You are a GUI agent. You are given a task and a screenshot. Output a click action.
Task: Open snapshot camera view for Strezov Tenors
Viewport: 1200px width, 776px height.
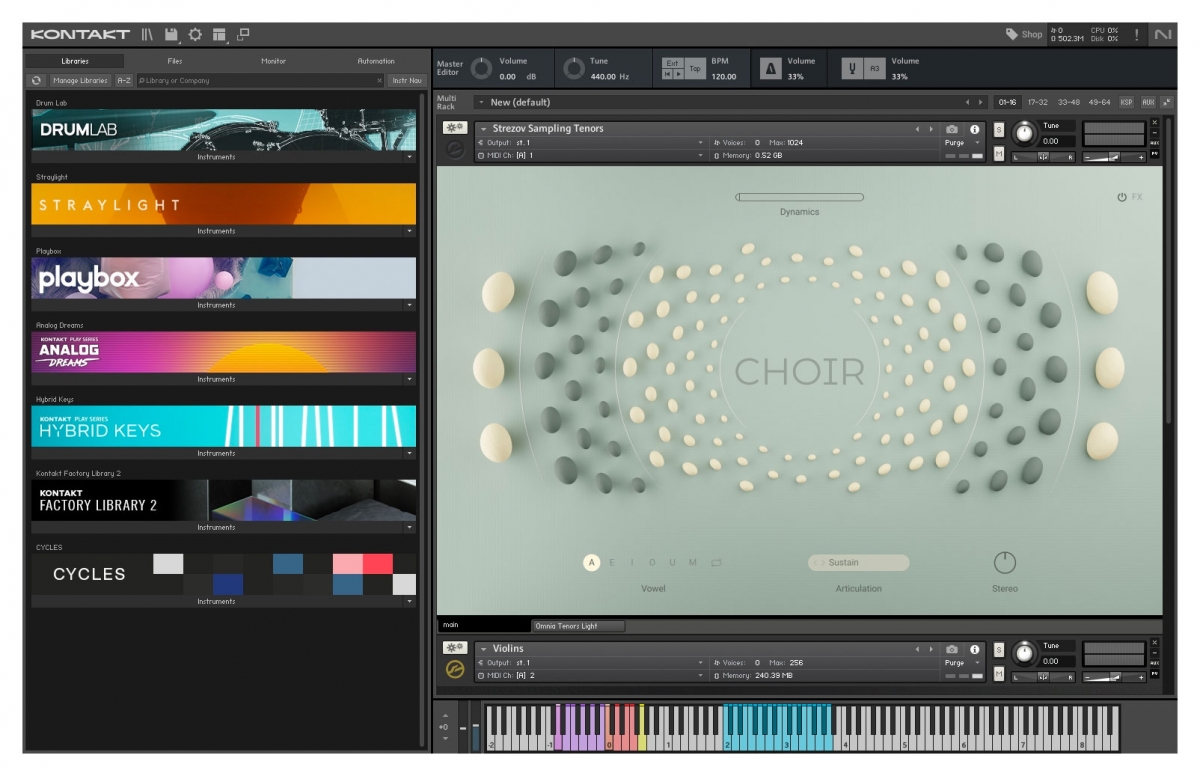point(952,129)
